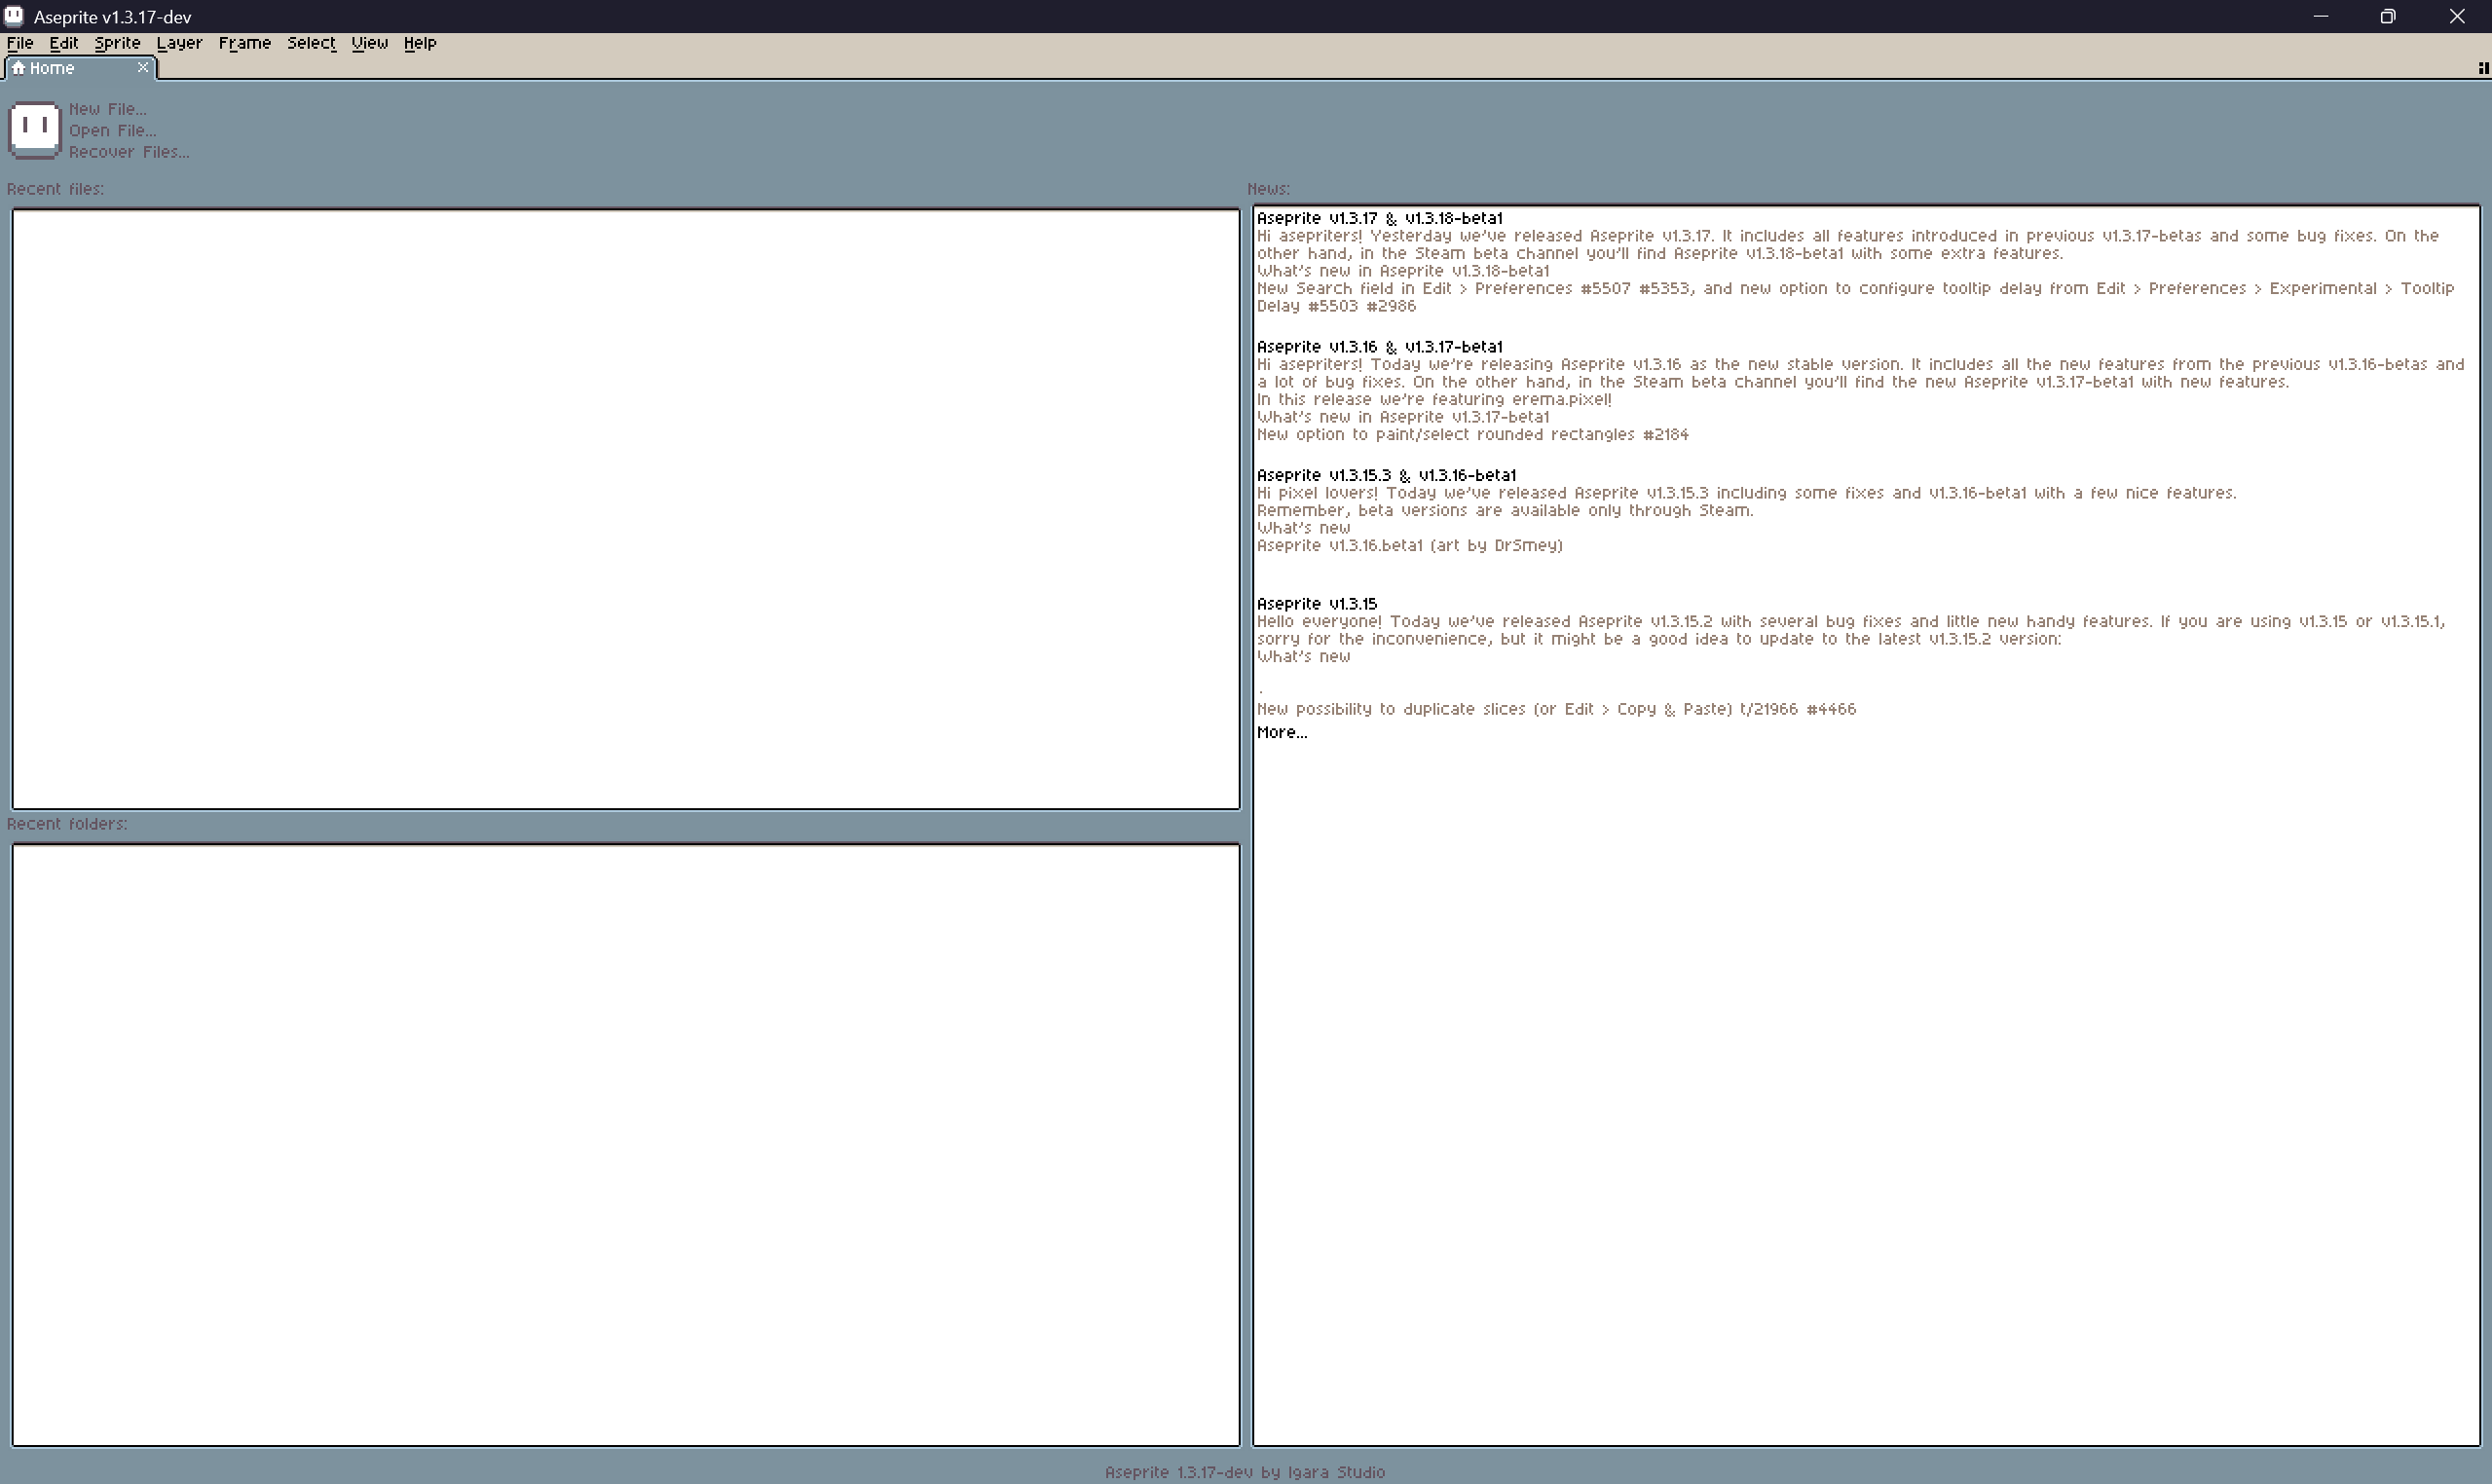Open the 'Aseprite v1.3.15' news headline
The width and height of the screenshot is (2492, 1484).
(x=1317, y=604)
